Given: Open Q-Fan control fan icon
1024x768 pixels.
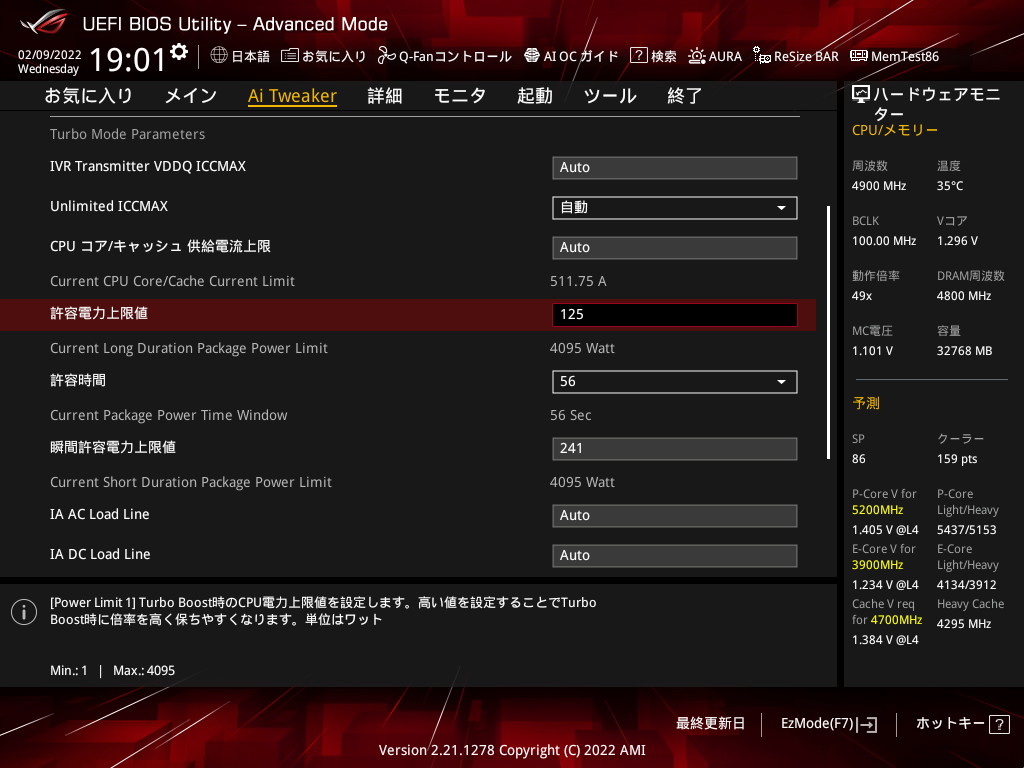Looking at the screenshot, I should pos(386,56).
